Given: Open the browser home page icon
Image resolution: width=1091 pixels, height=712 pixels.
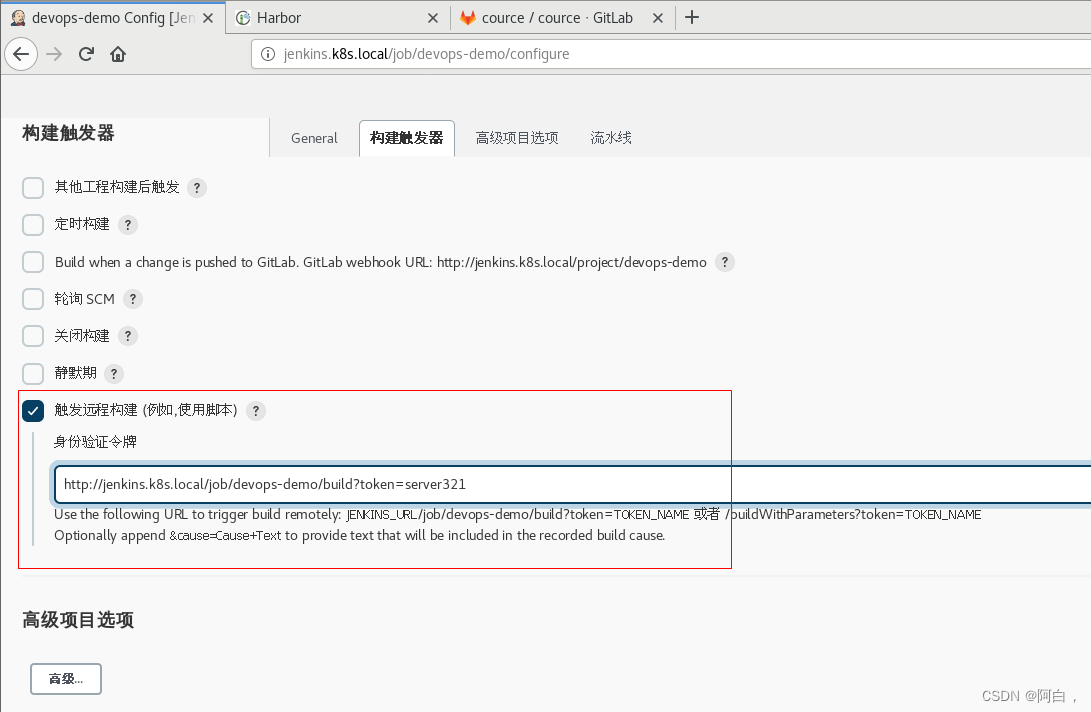Looking at the screenshot, I should point(118,54).
